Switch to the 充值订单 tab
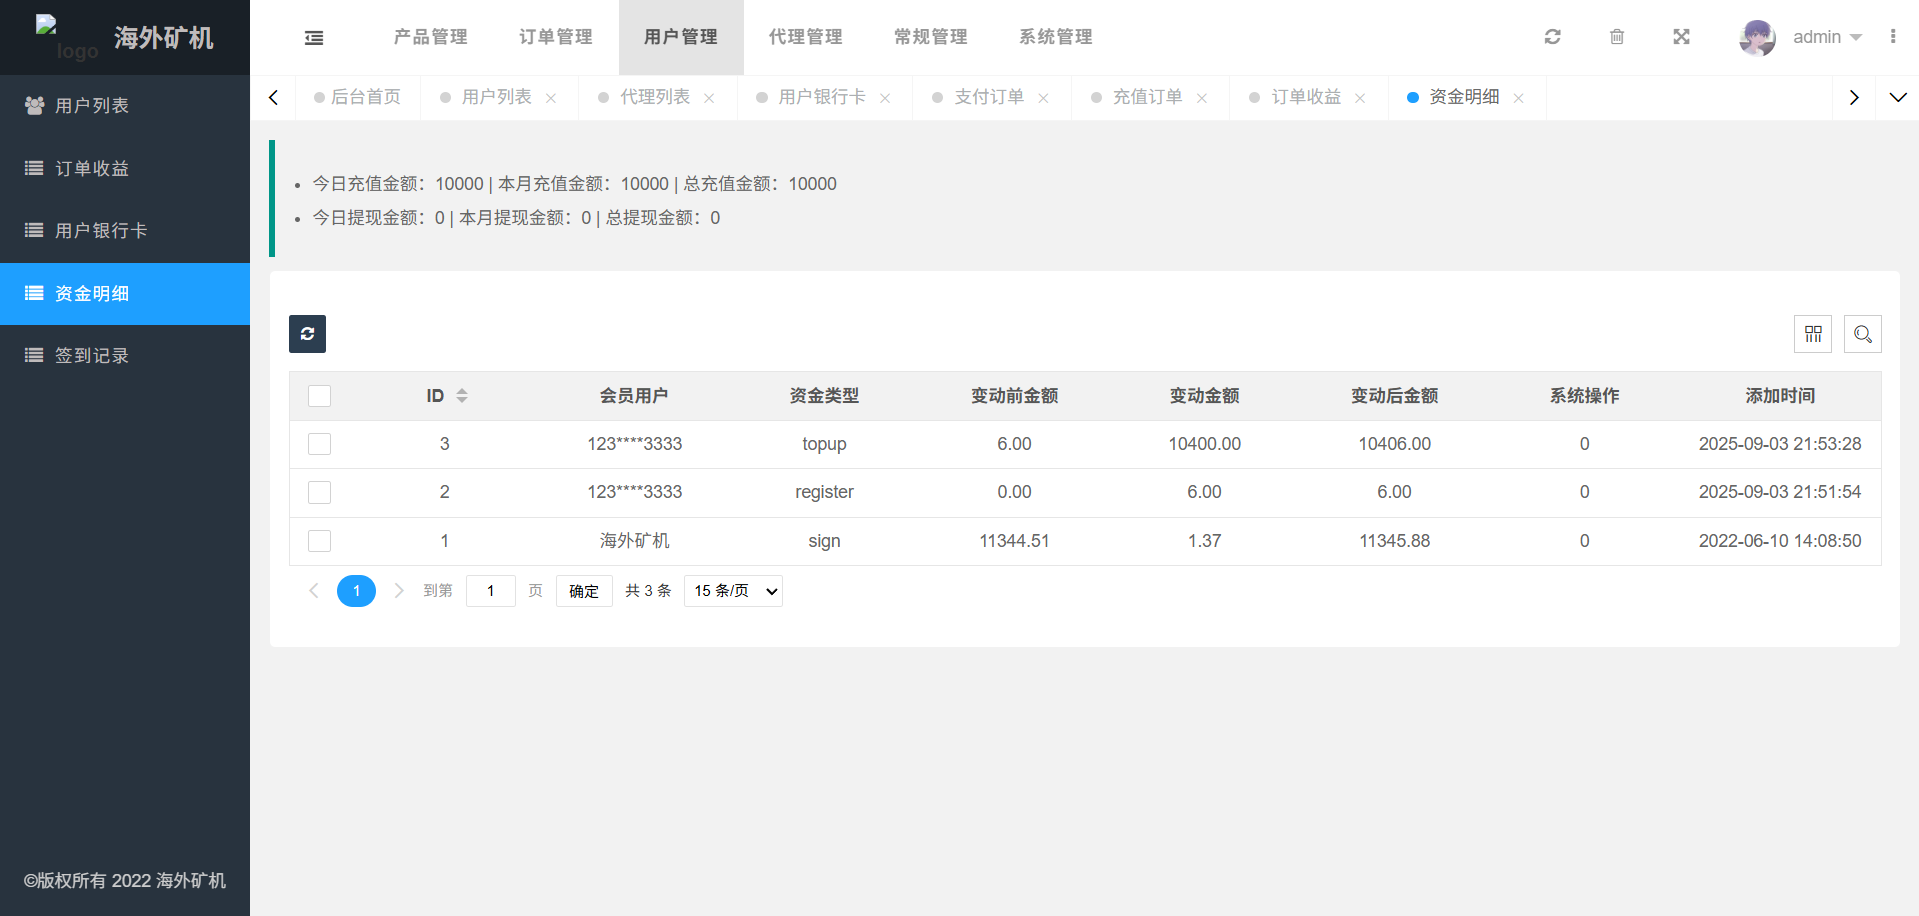The height and width of the screenshot is (916, 1919). tap(1147, 97)
